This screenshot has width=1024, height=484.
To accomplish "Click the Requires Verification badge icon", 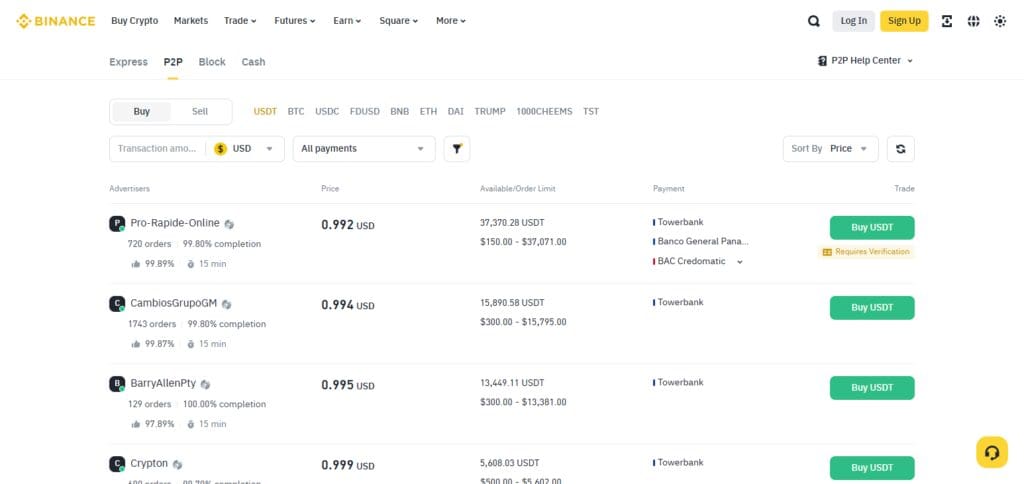I will coord(827,252).
